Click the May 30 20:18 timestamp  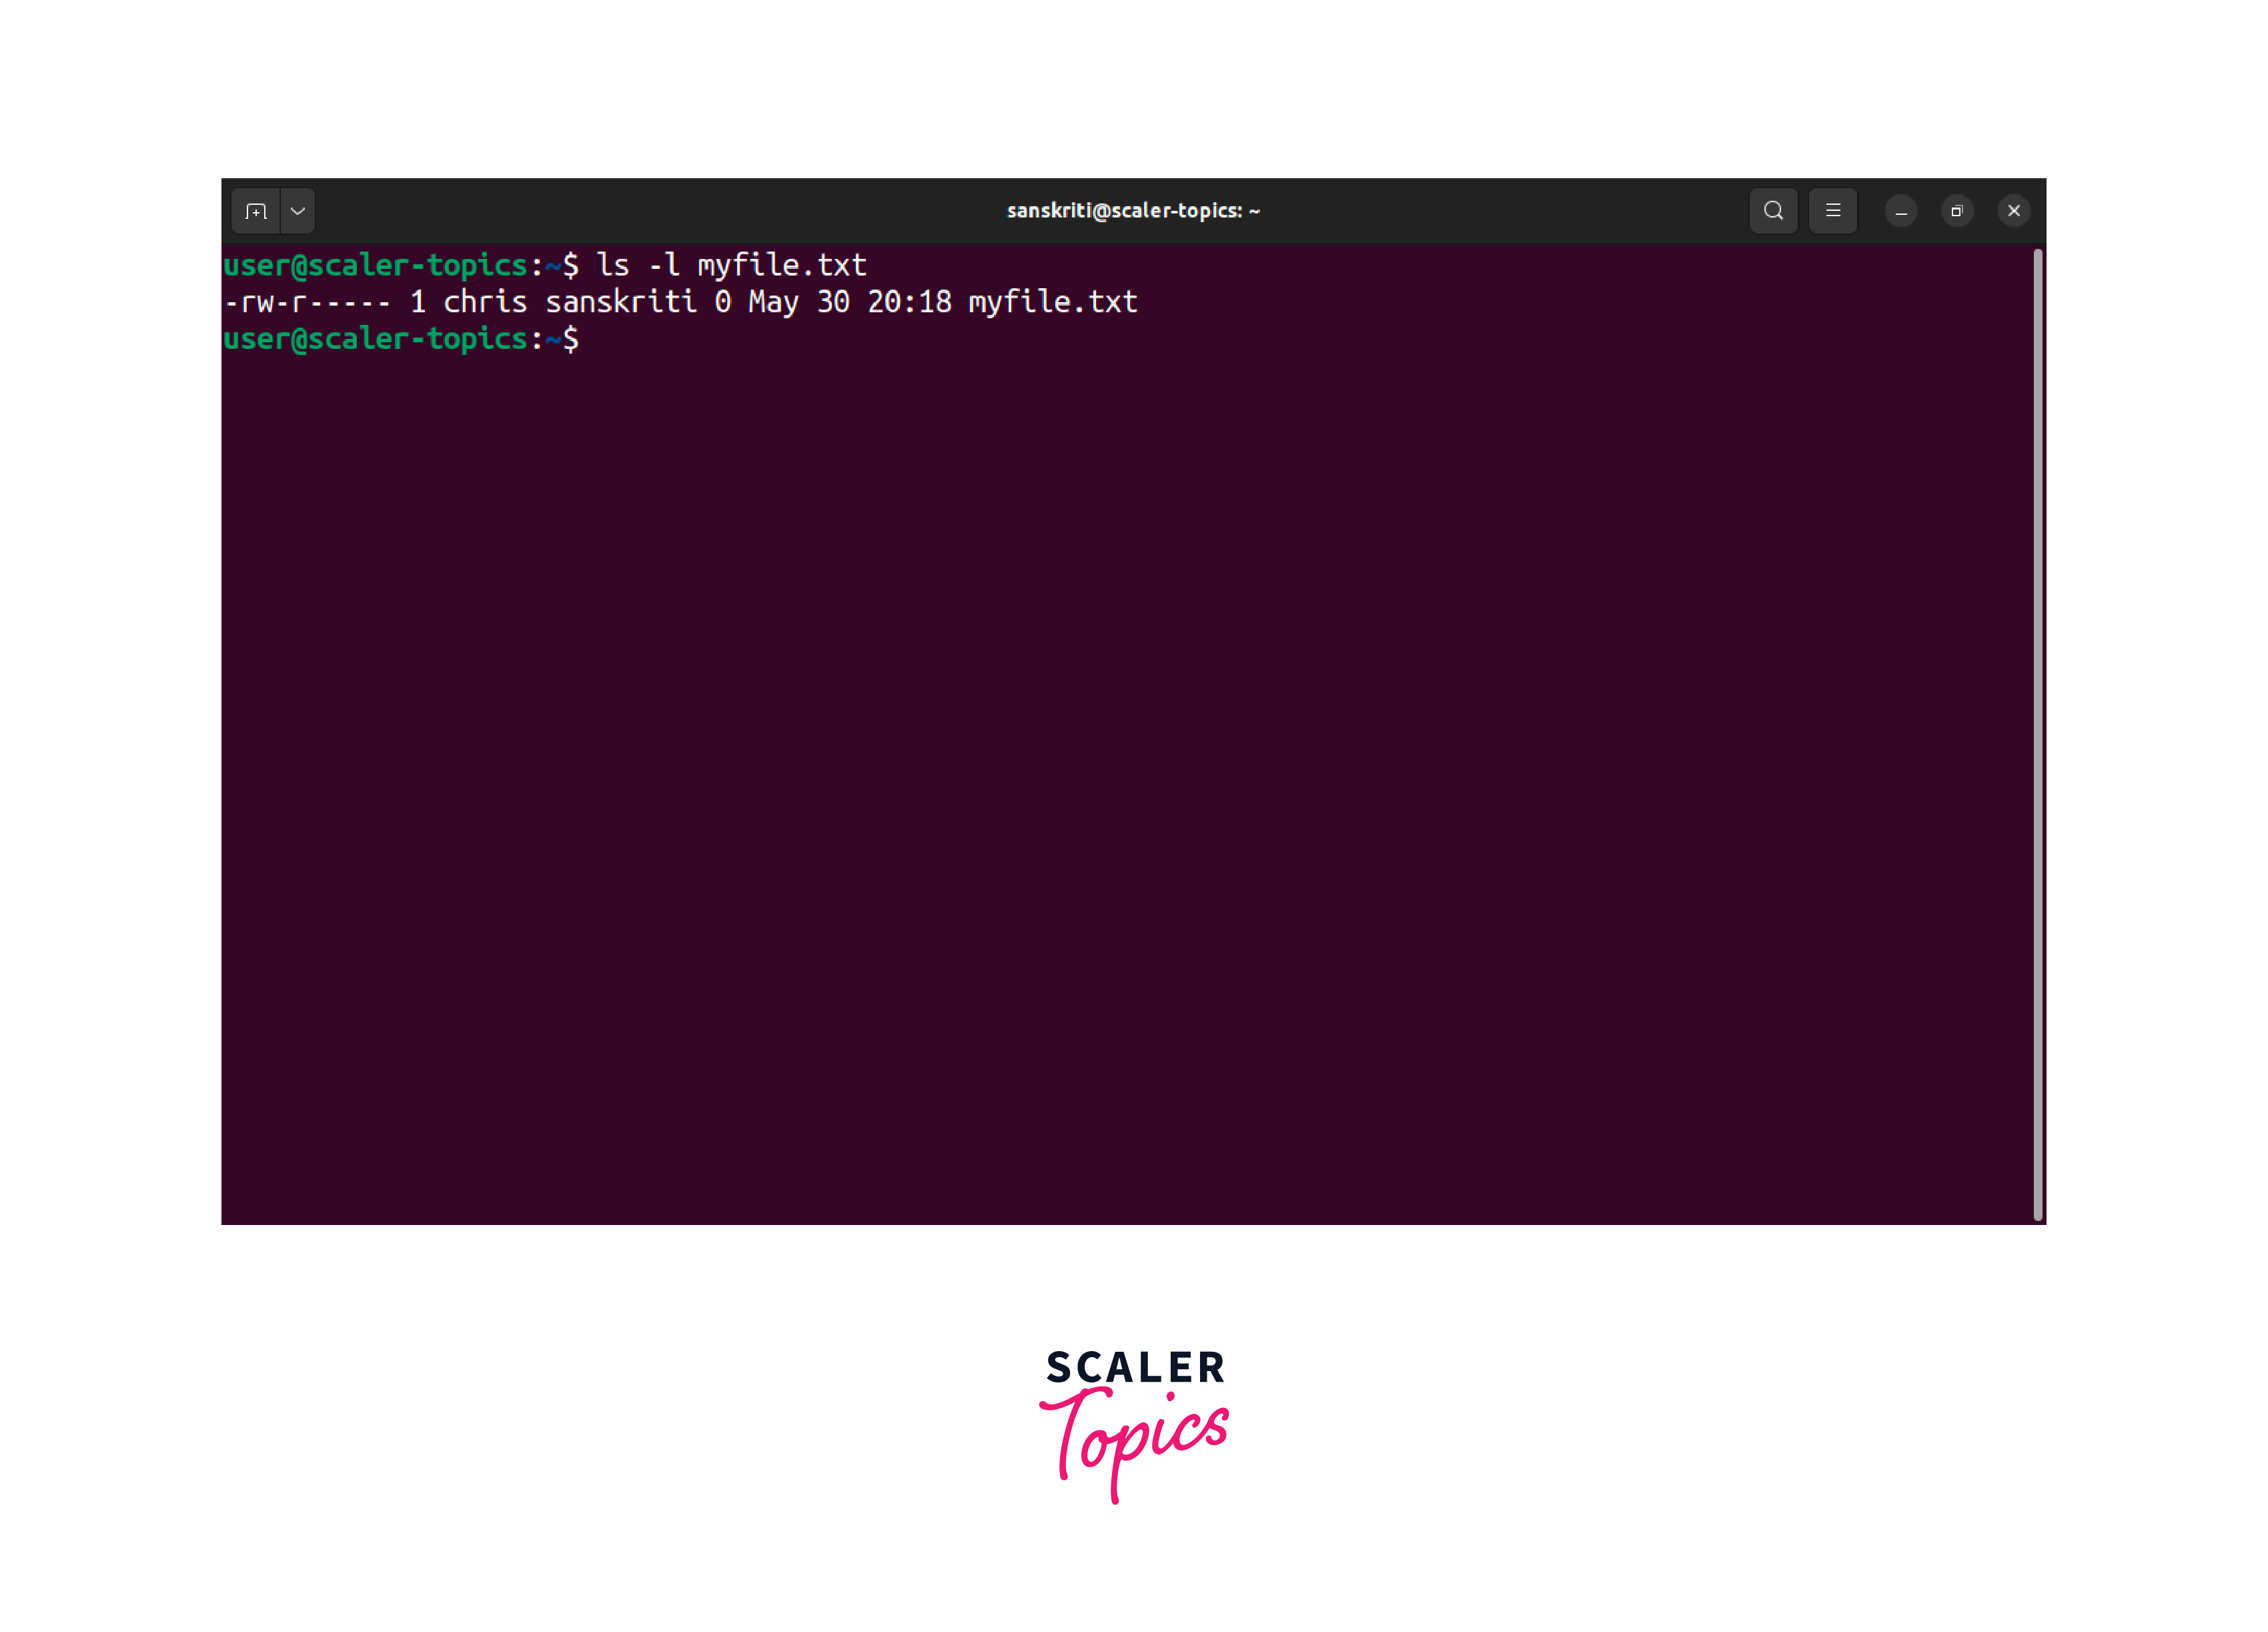coord(850,302)
